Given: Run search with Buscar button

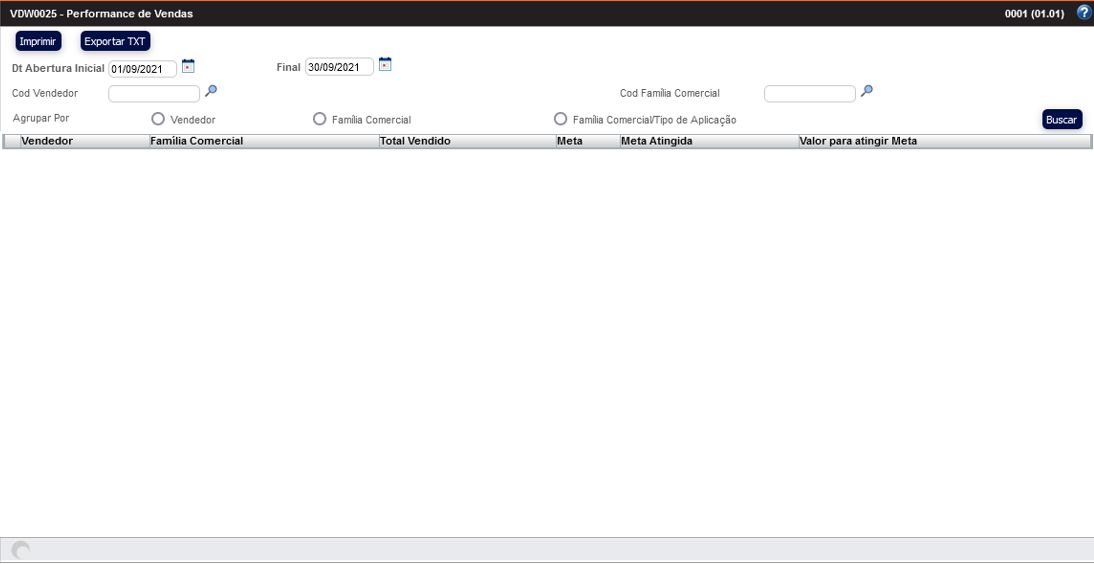Looking at the screenshot, I should pos(1061,120).
